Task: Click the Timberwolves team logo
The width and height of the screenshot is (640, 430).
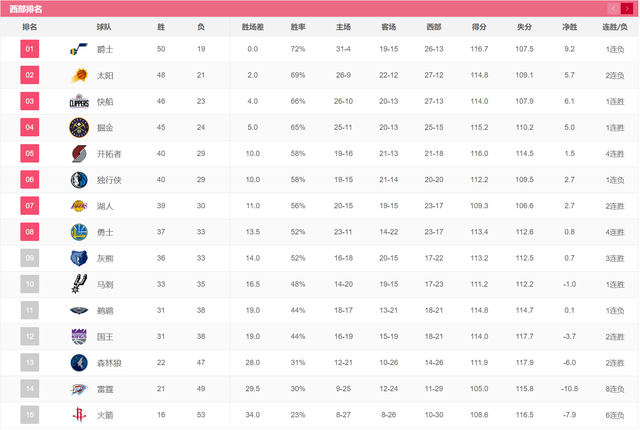Action: click(x=79, y=363)
